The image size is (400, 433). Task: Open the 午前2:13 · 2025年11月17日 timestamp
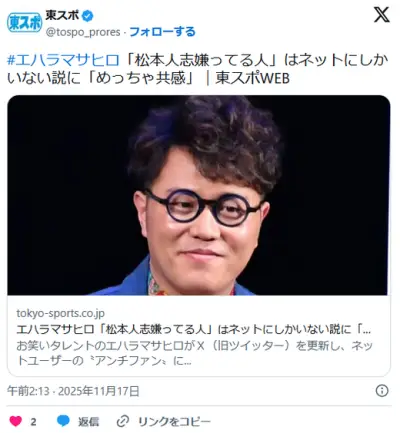pyautogui.click(x=73, y=391)
